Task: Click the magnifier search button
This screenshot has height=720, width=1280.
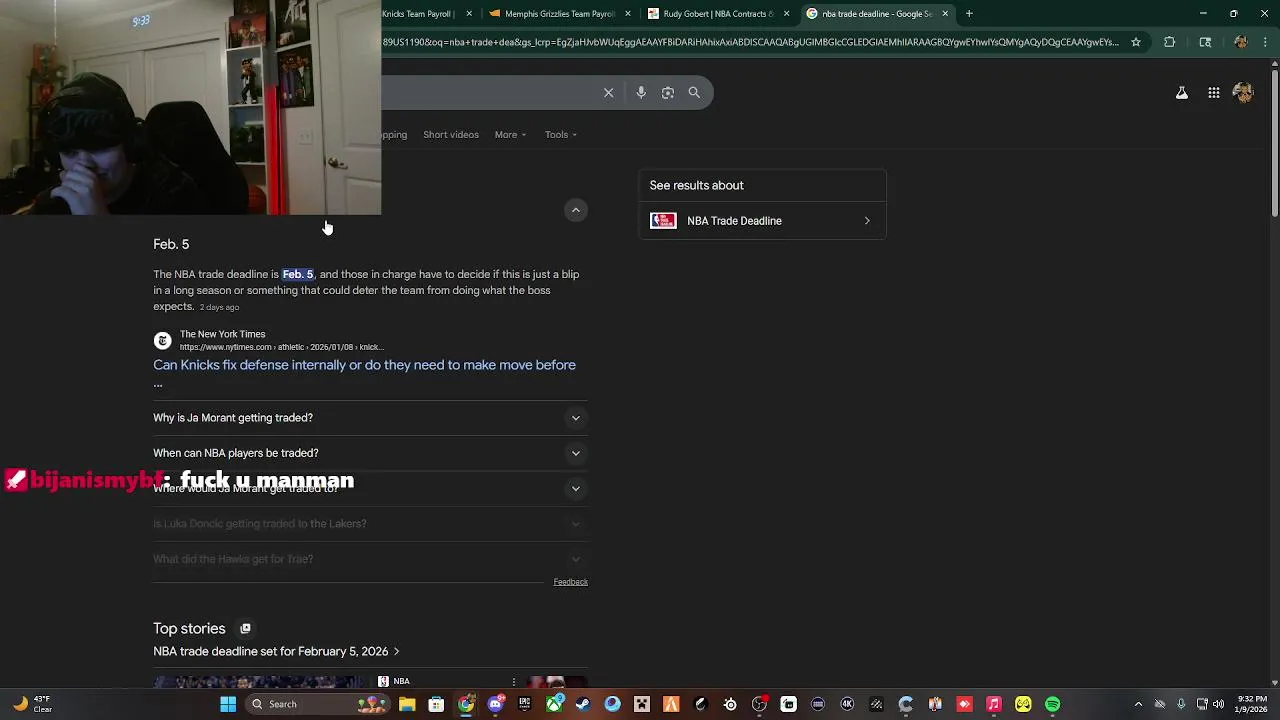Action: (694, 93)
